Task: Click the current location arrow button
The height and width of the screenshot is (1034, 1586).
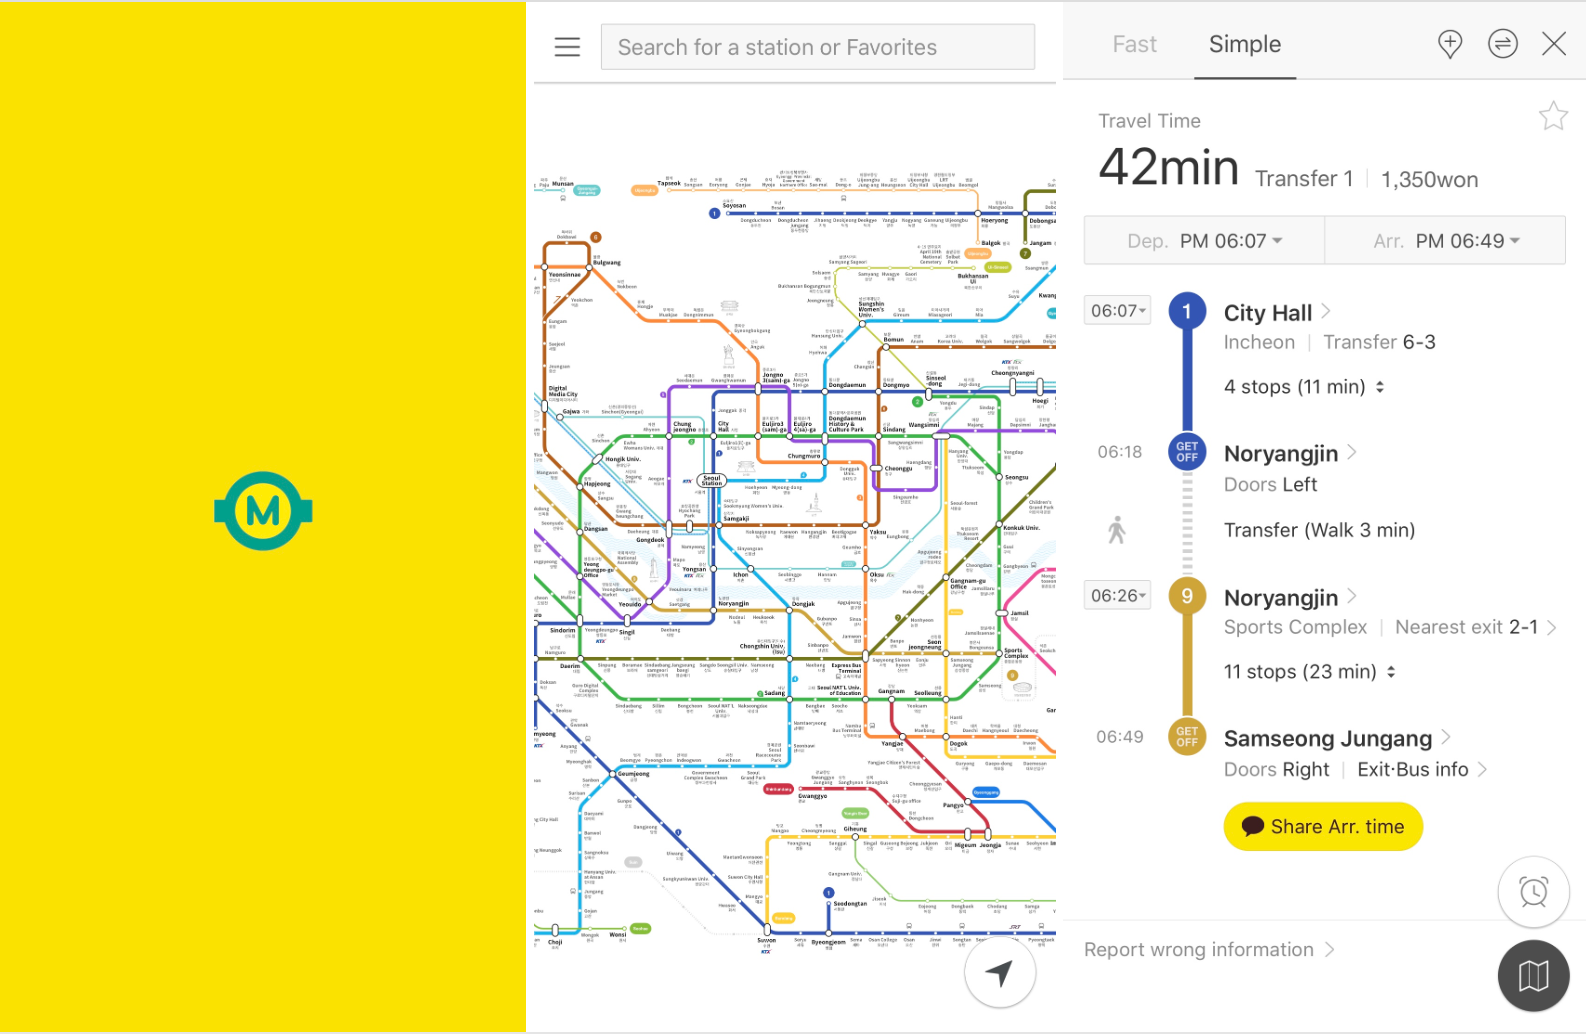Action: point(1000,972)
